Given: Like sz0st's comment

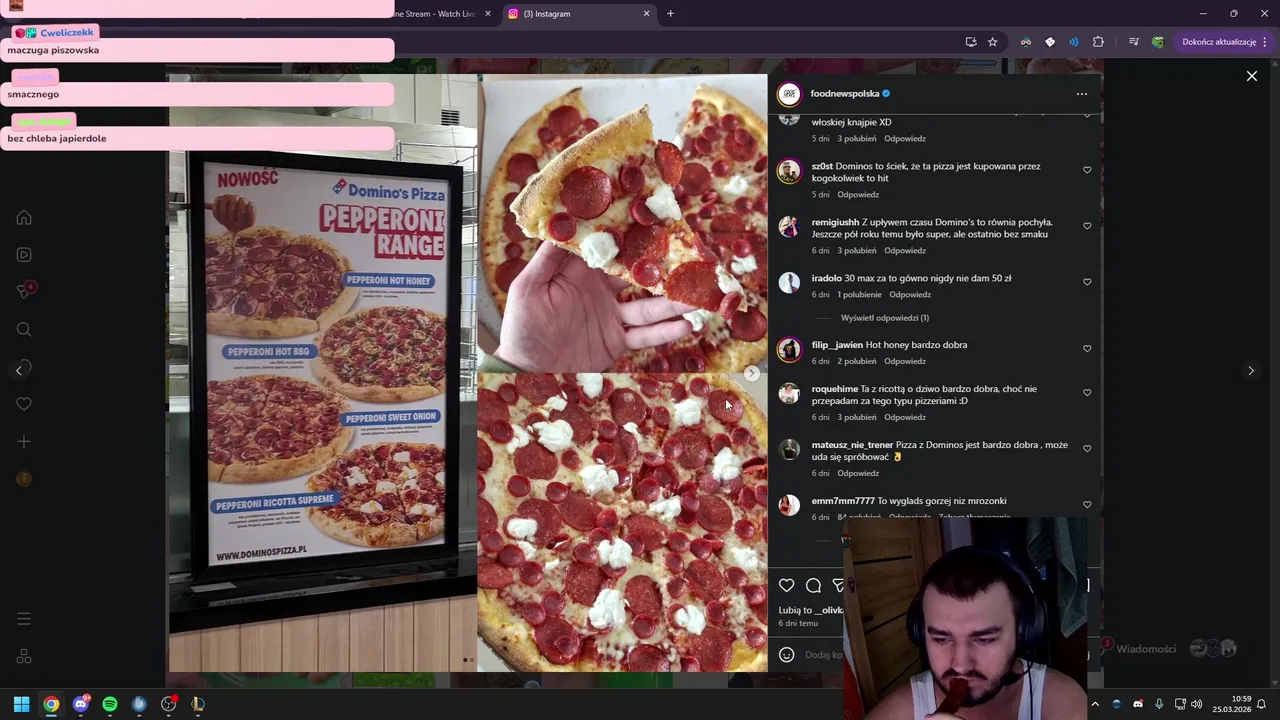Looking at the screenshot, I should click(x=1087, y=170).
